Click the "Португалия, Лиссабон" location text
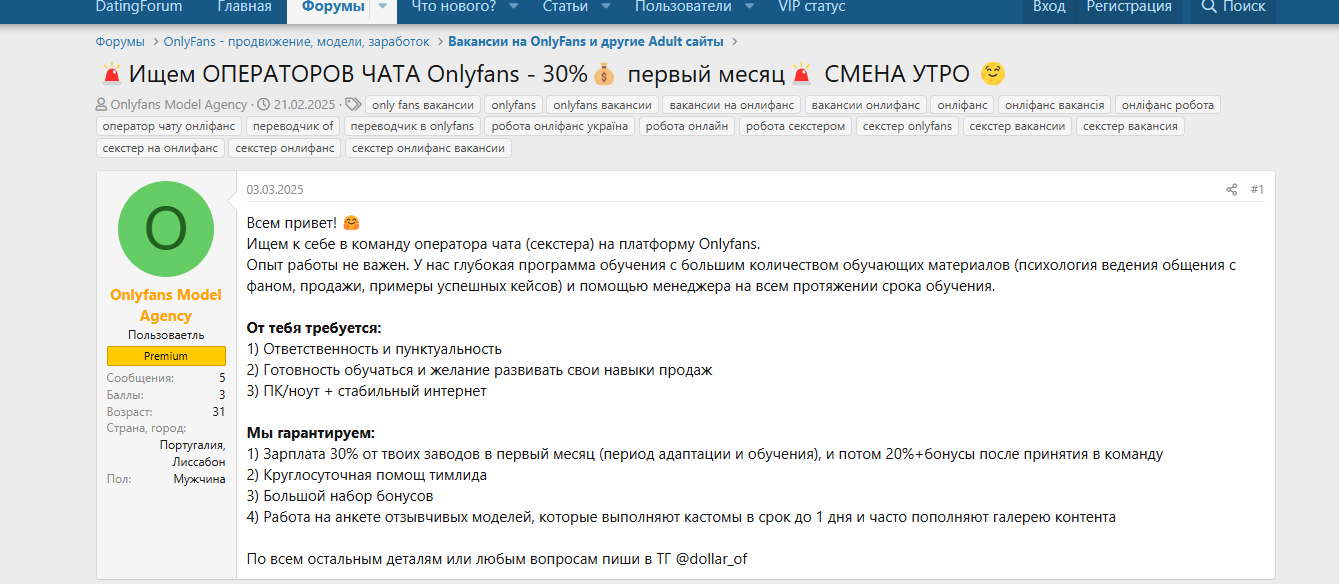This screenshot has height=584, width=1339. 192,454
